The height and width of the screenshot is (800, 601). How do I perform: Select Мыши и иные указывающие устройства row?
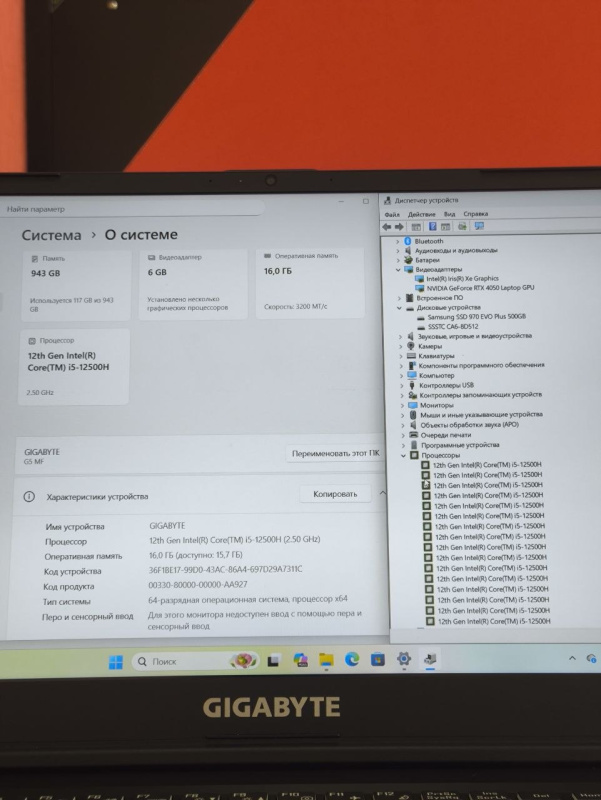(x=481, y=415)
